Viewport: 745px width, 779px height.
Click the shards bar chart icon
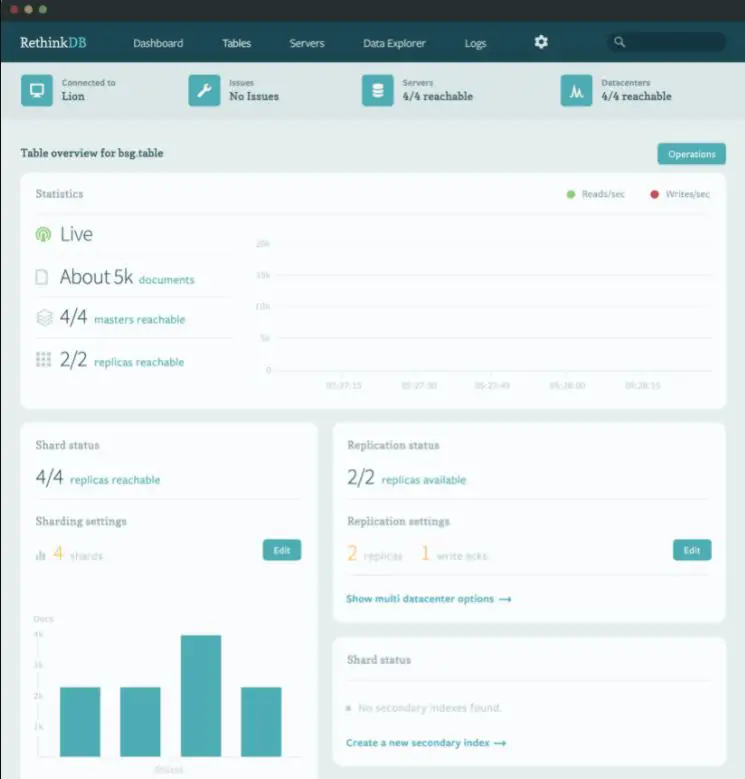click(41, 554)
